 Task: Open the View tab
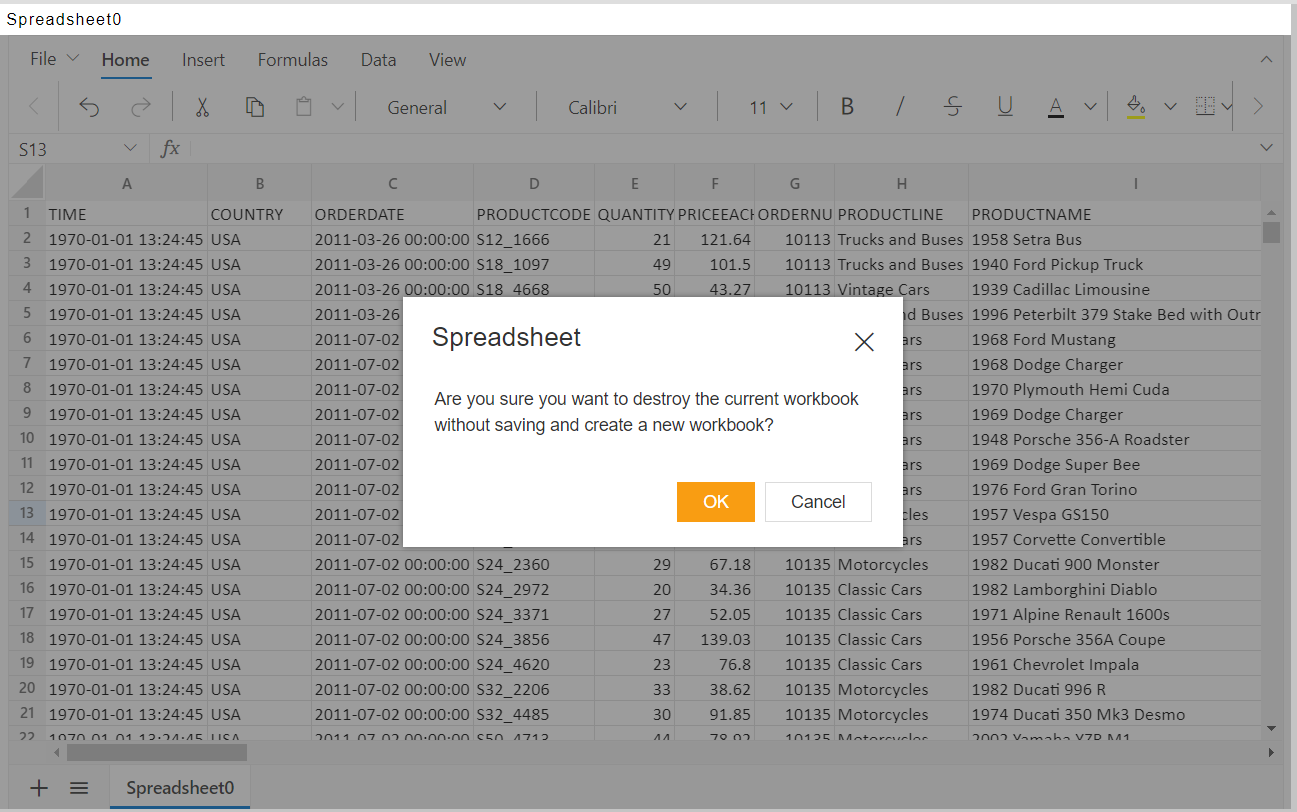pos(447,60)
